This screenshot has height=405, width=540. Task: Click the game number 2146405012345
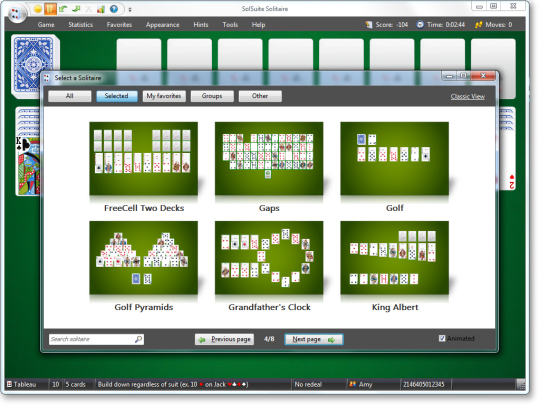tap(424, 384)
